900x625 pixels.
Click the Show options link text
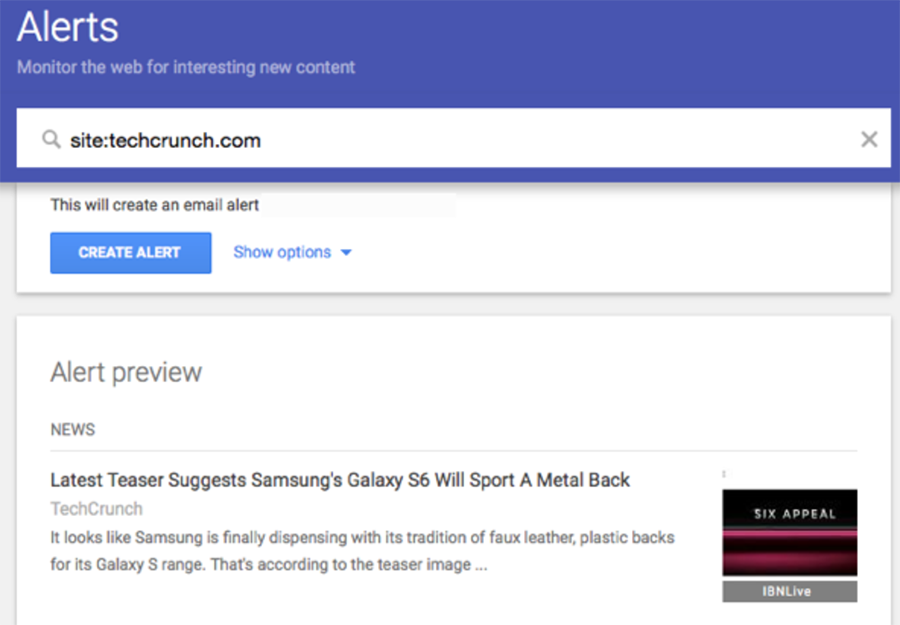[x=282, y=252]
